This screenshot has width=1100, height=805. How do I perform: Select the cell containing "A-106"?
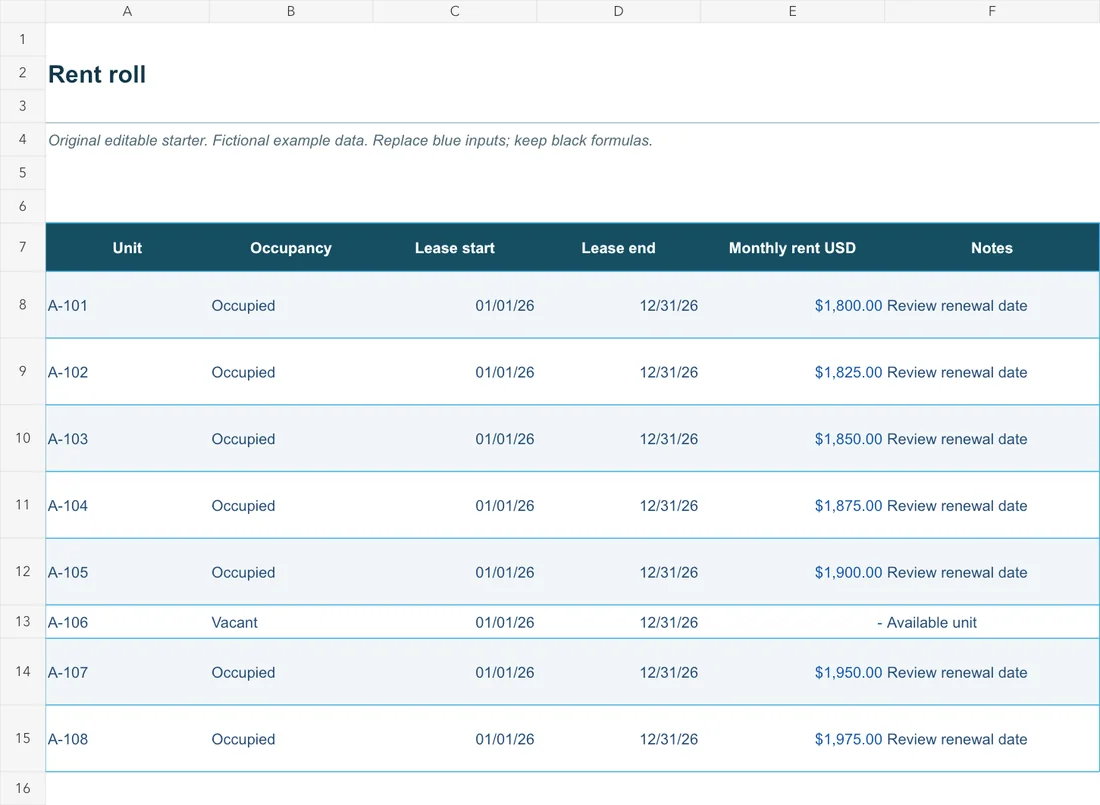click(127, 623)
